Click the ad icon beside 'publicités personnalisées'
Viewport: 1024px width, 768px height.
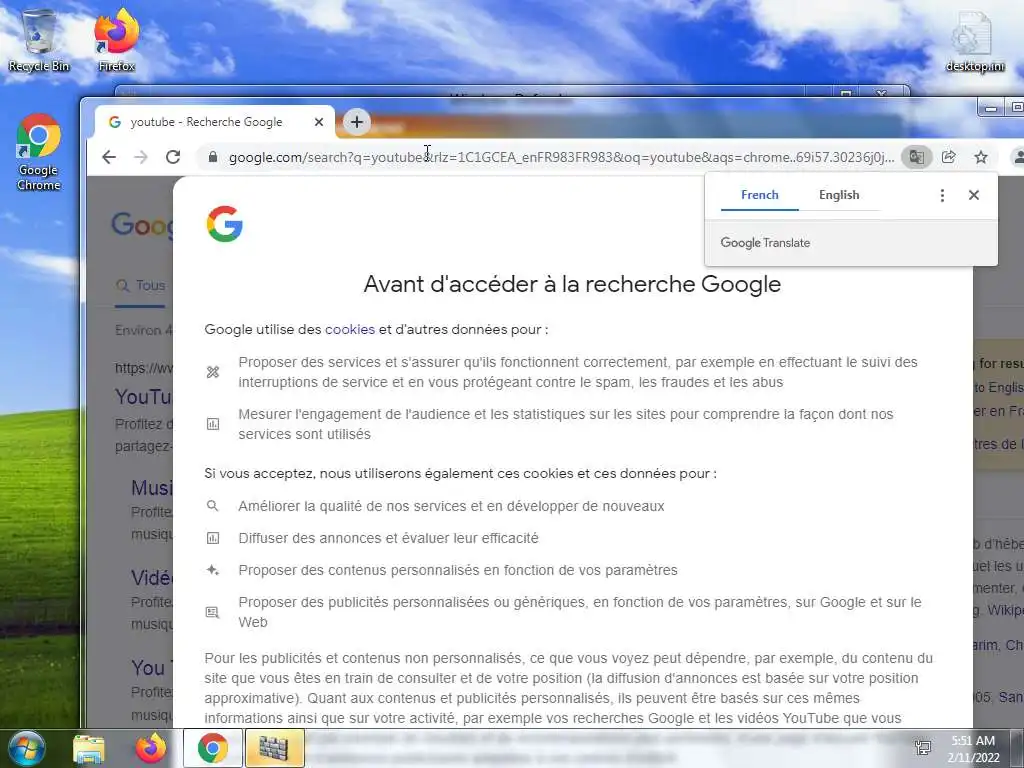213,613
